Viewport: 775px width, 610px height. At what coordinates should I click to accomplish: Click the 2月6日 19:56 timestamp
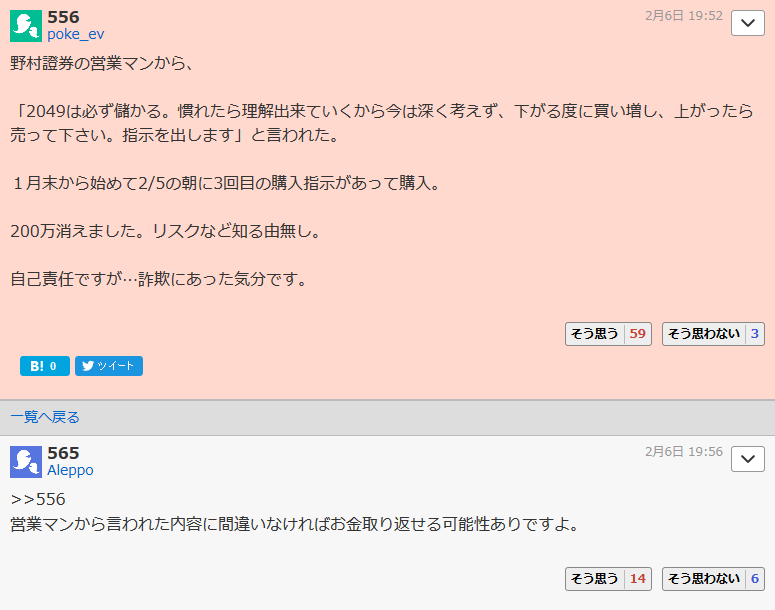point(684,452)
